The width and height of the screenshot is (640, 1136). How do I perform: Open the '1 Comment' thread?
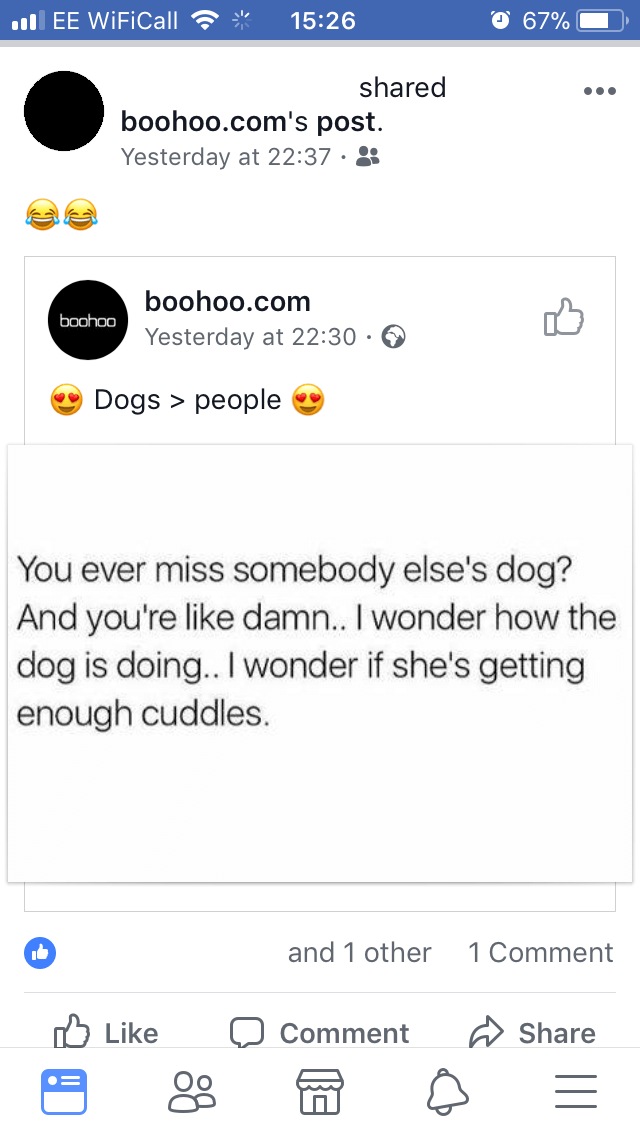pyautogui.click(x=541, y=953)
